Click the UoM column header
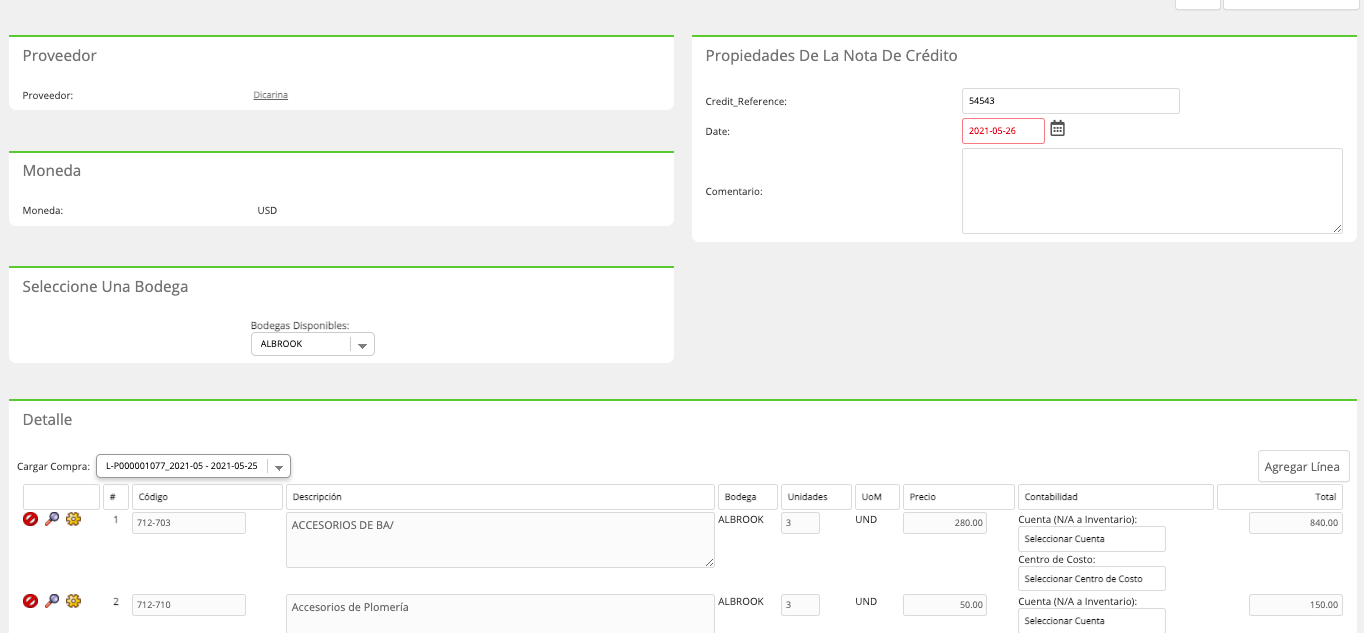The image size is (1364, 633). (x=877, y=497)
